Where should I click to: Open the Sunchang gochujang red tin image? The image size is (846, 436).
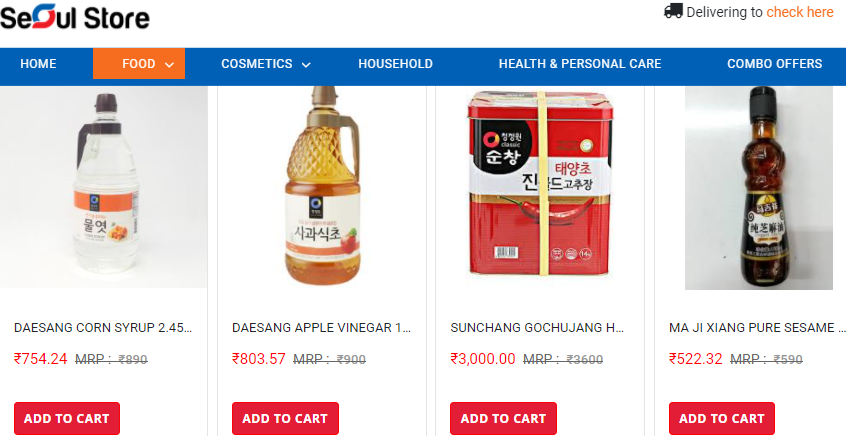pos(540,183)
